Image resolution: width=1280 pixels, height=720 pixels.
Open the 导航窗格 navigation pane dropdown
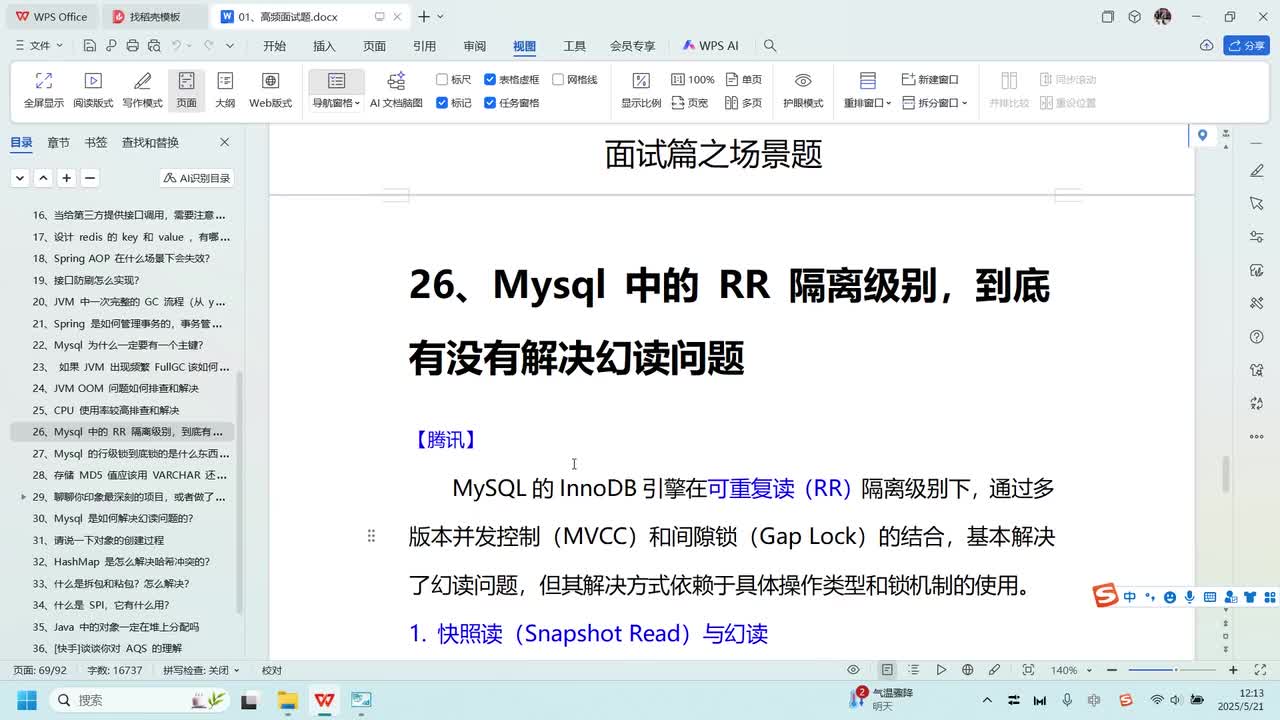336,103
